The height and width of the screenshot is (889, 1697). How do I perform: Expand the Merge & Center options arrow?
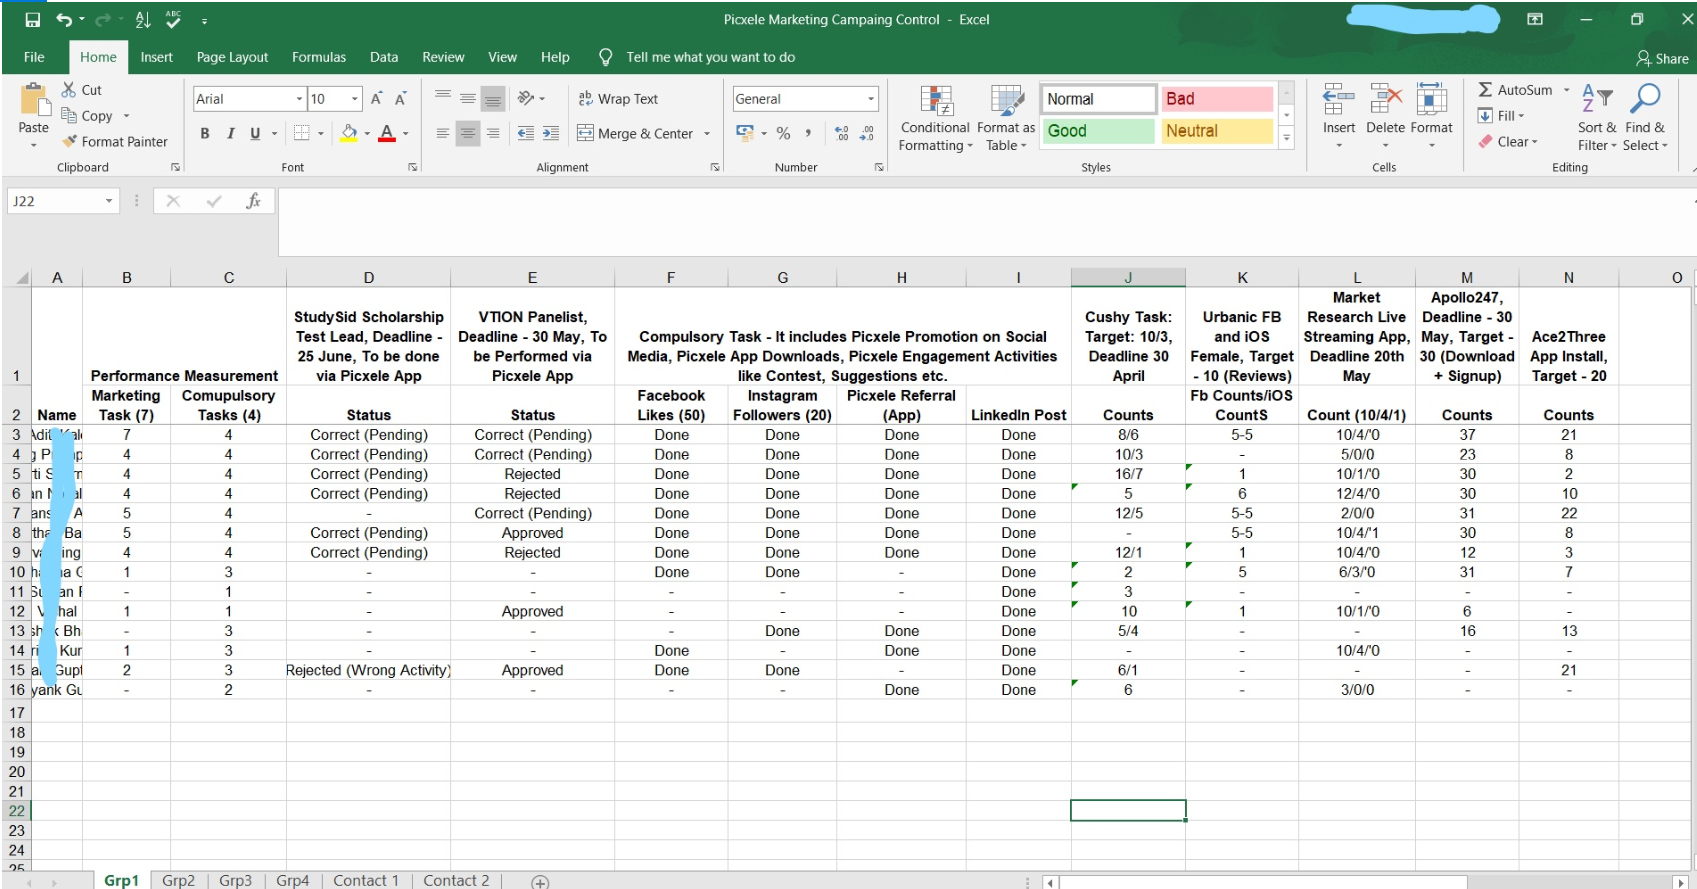pos(707,133)
